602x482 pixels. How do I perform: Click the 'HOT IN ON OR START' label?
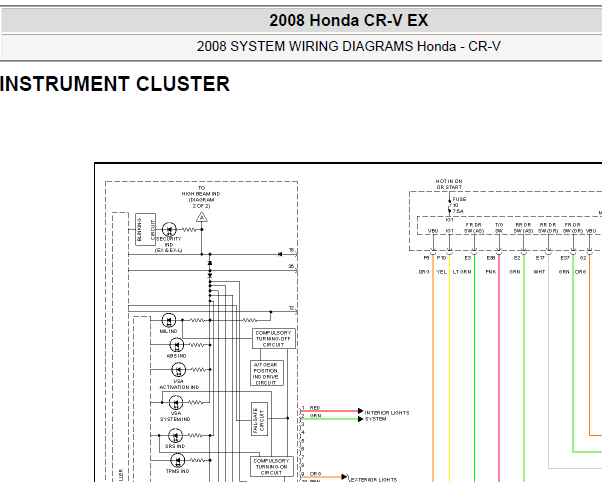tap(449, 184)
